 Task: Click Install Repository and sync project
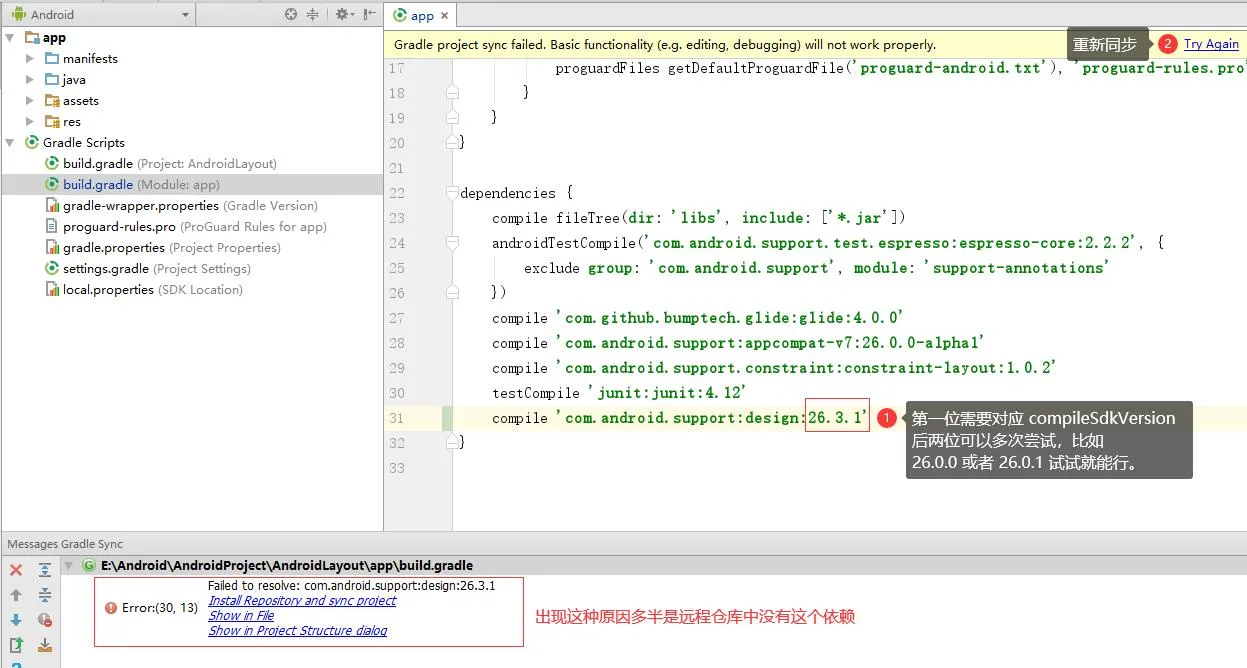click(302, 601)
